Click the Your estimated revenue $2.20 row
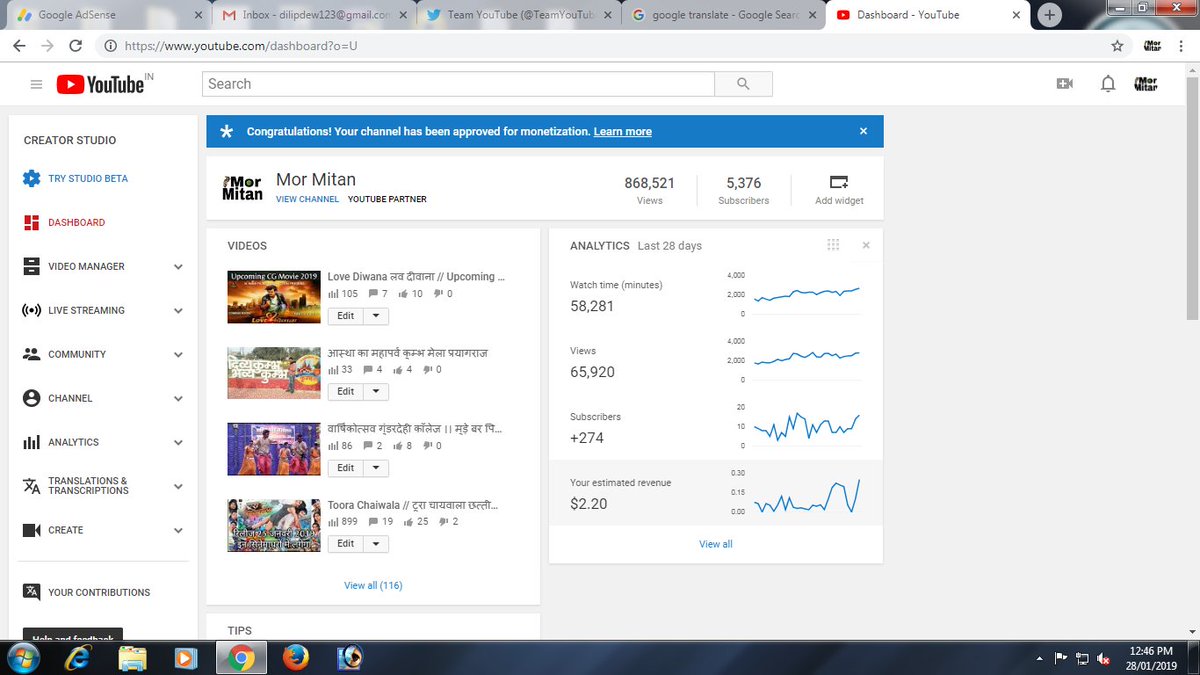The height and width of the screenshot is (675, 1200). [716, 493]
